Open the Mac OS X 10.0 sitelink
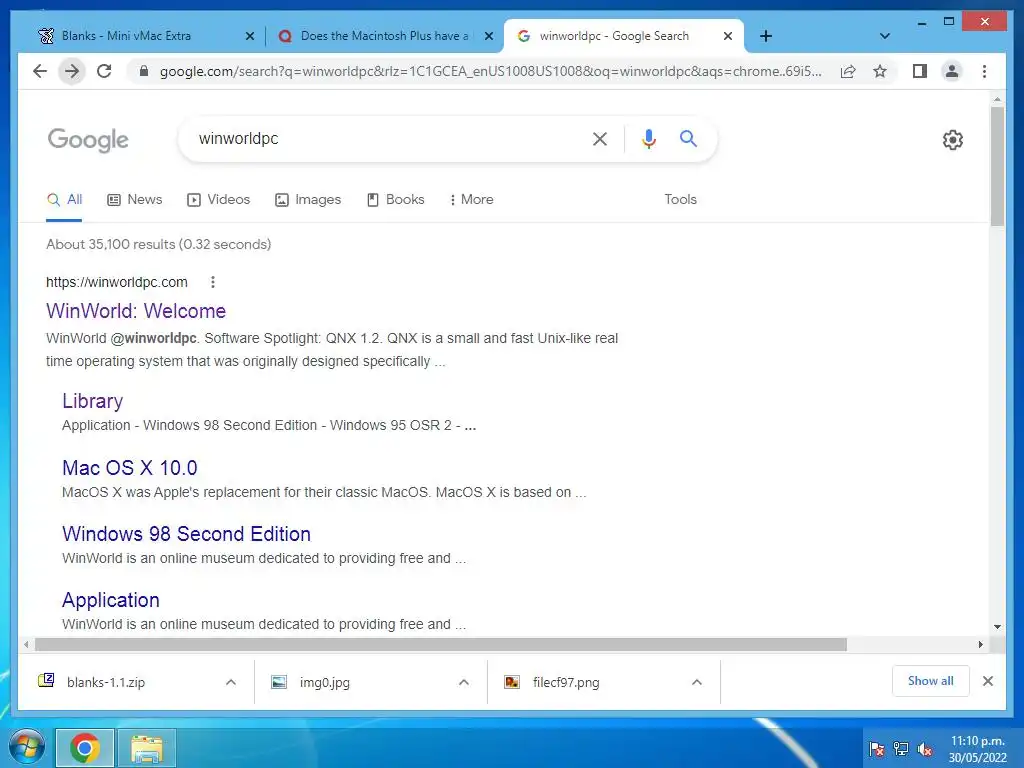This screenshot has height=768, width=1024. click(x=129, y=468)
